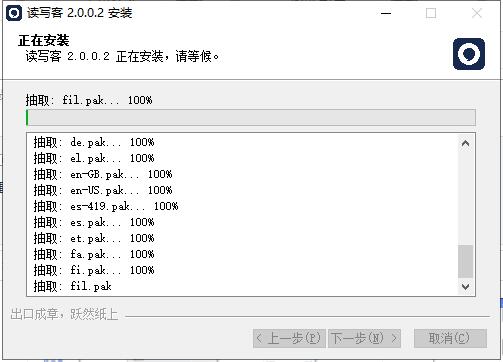Click the log scroll-down arrow

click(x=466, y=286)
